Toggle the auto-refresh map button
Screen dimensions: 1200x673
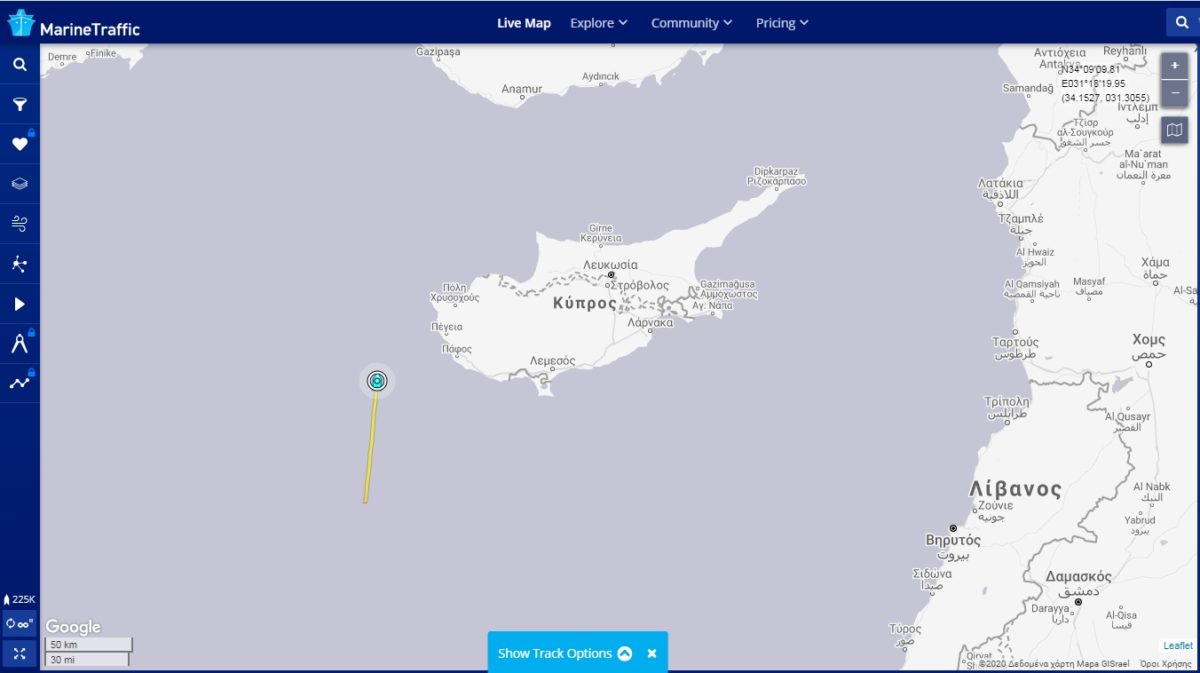pyautogui.click(x=19, y=623)
